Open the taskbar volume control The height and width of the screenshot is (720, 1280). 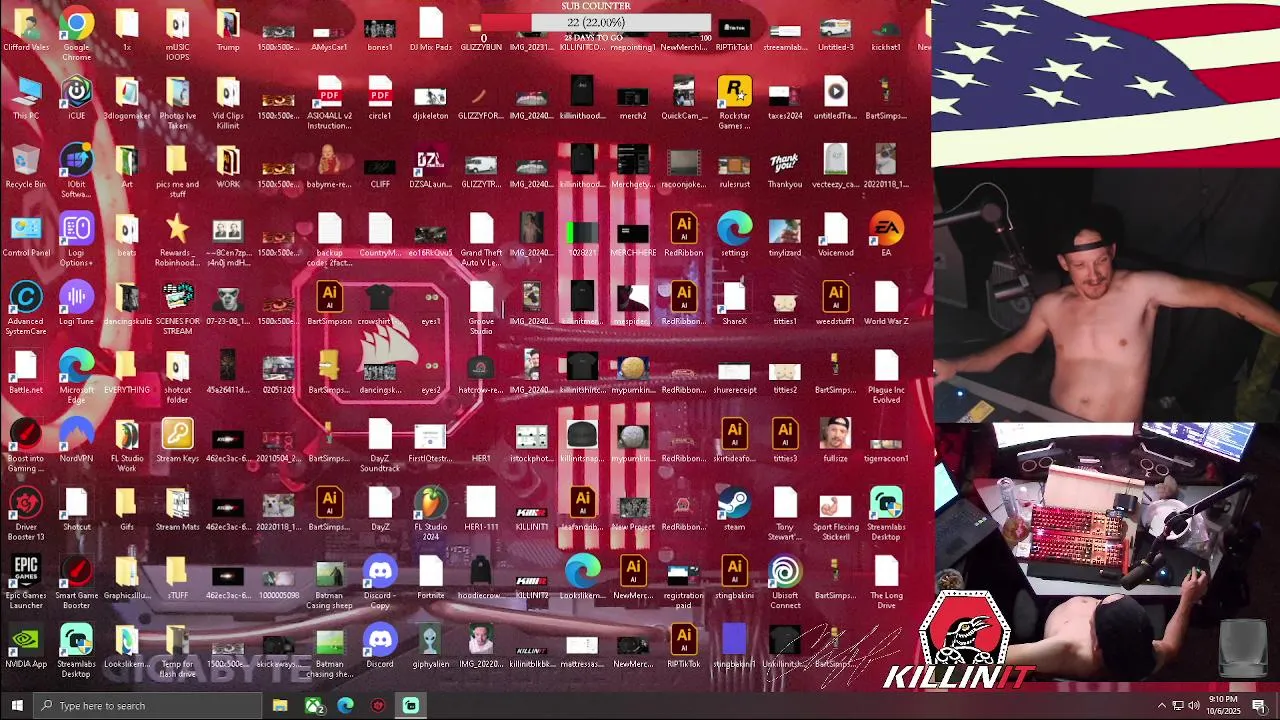coord(1194,706)
